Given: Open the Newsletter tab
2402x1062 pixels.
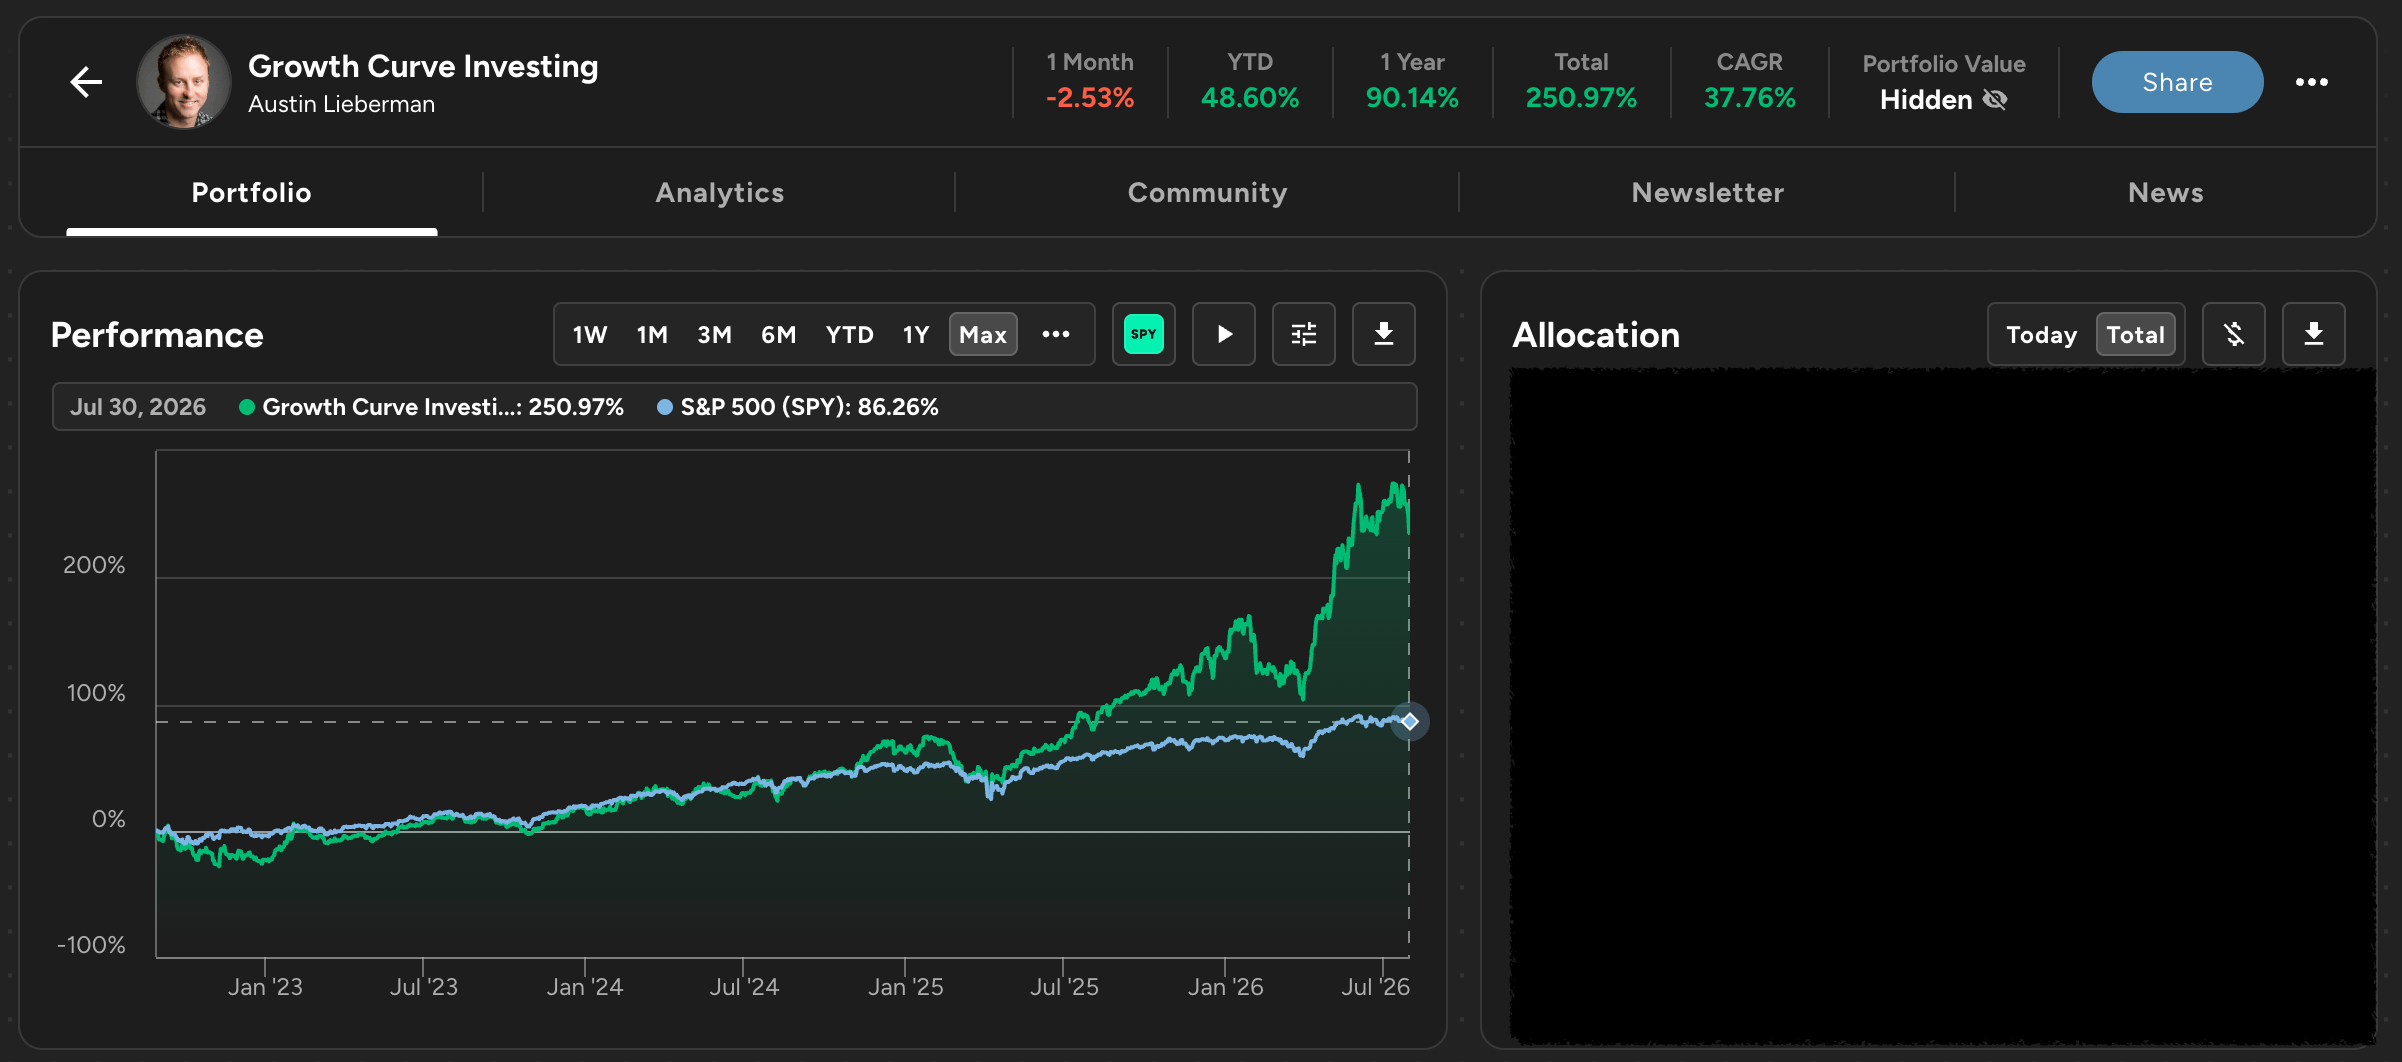Looking at the screenshot, I should (1708, 192).
